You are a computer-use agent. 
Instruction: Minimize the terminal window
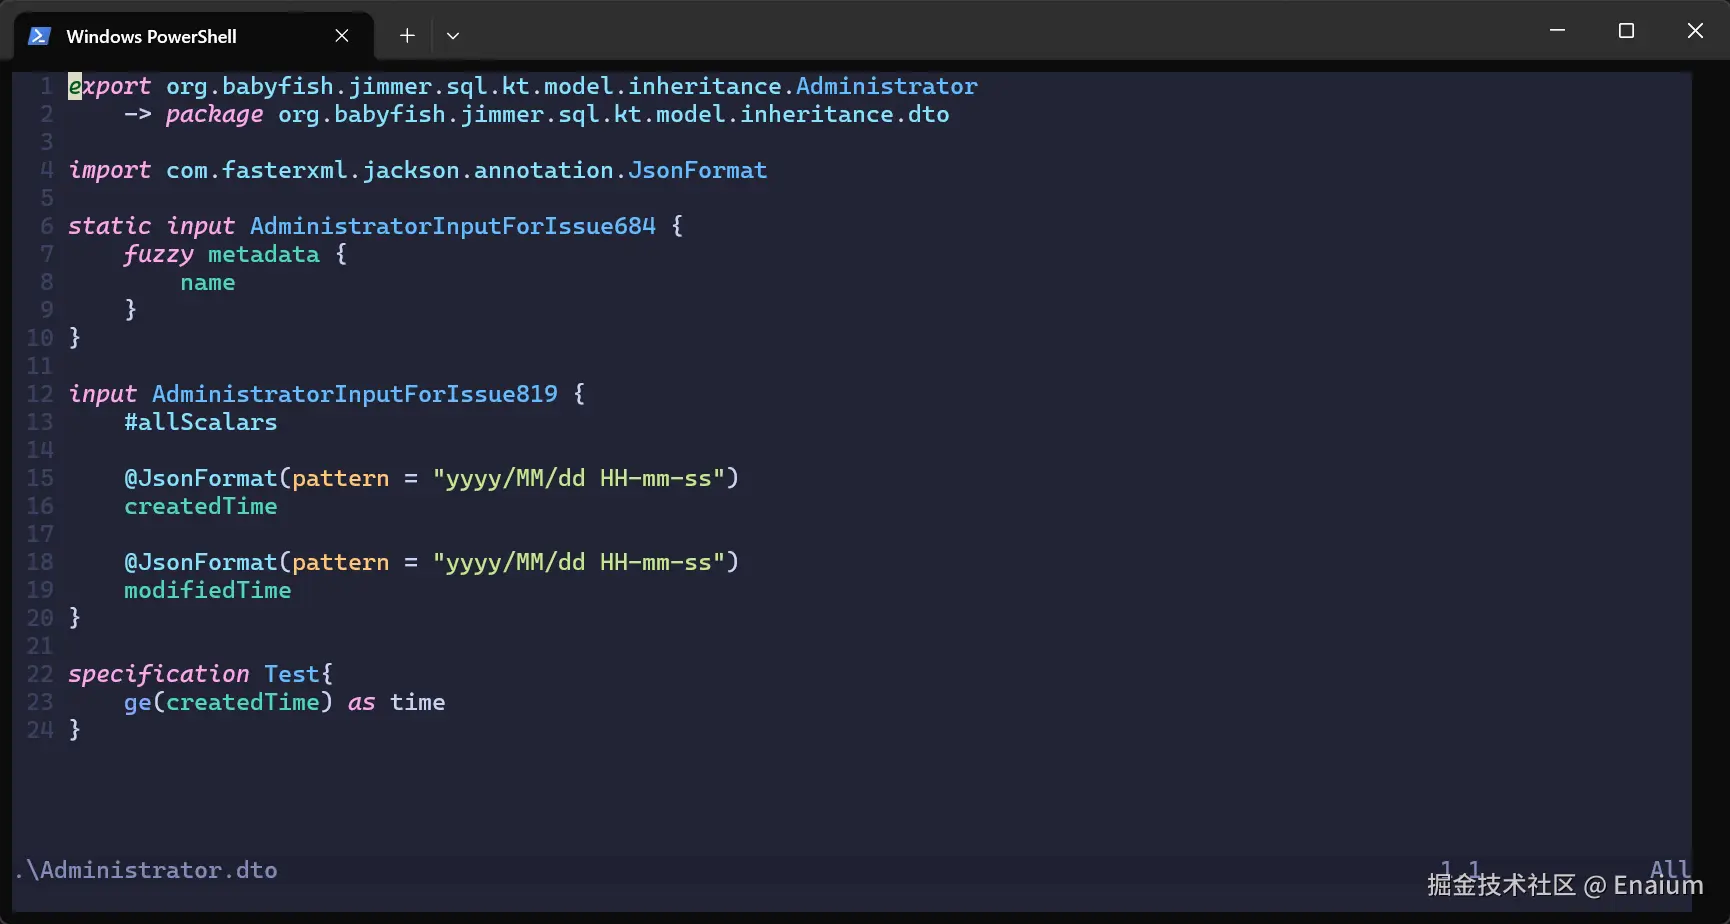1557,31
